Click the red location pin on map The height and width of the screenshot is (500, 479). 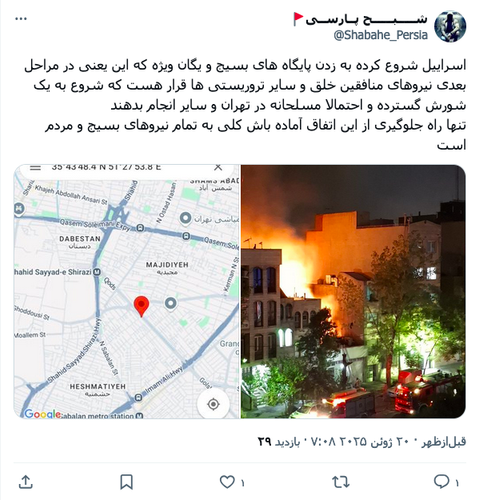(x=141, y=306)
